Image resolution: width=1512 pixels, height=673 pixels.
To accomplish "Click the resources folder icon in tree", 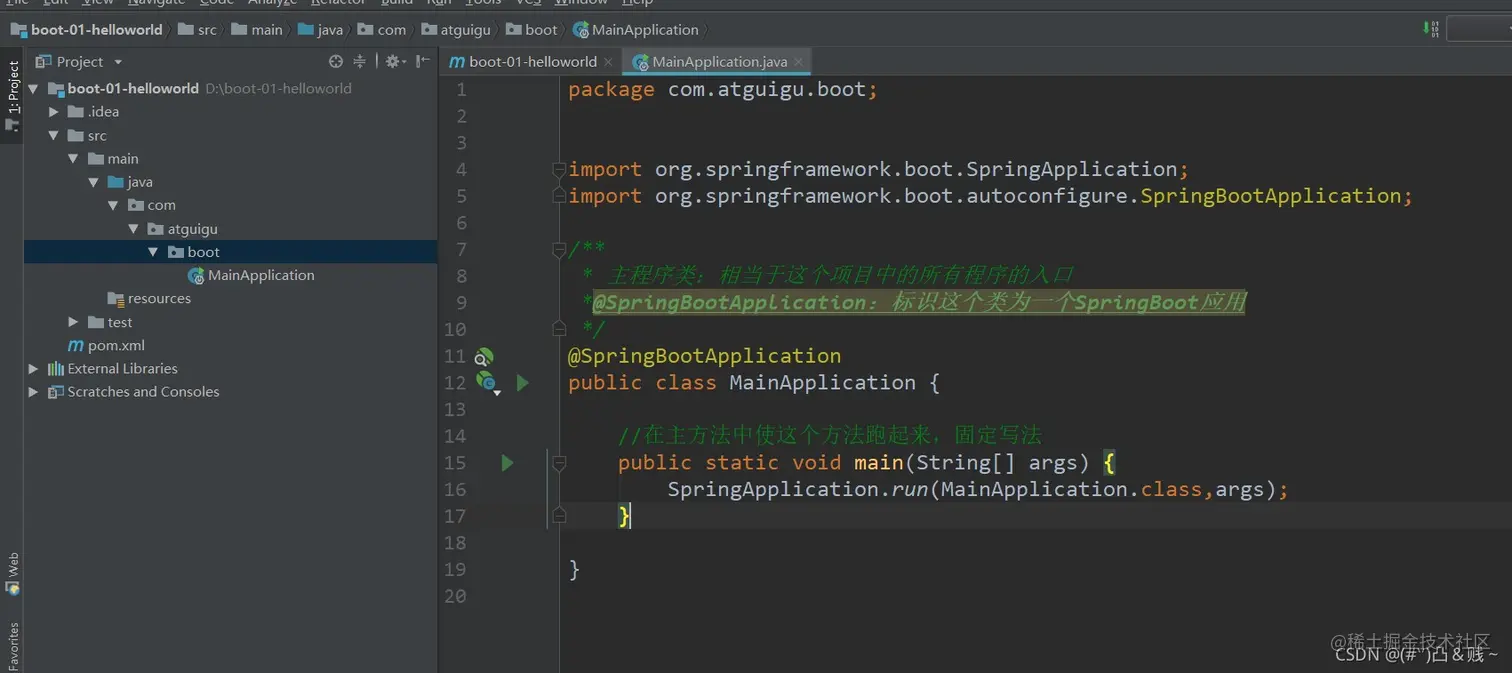I will pos(116,299).
